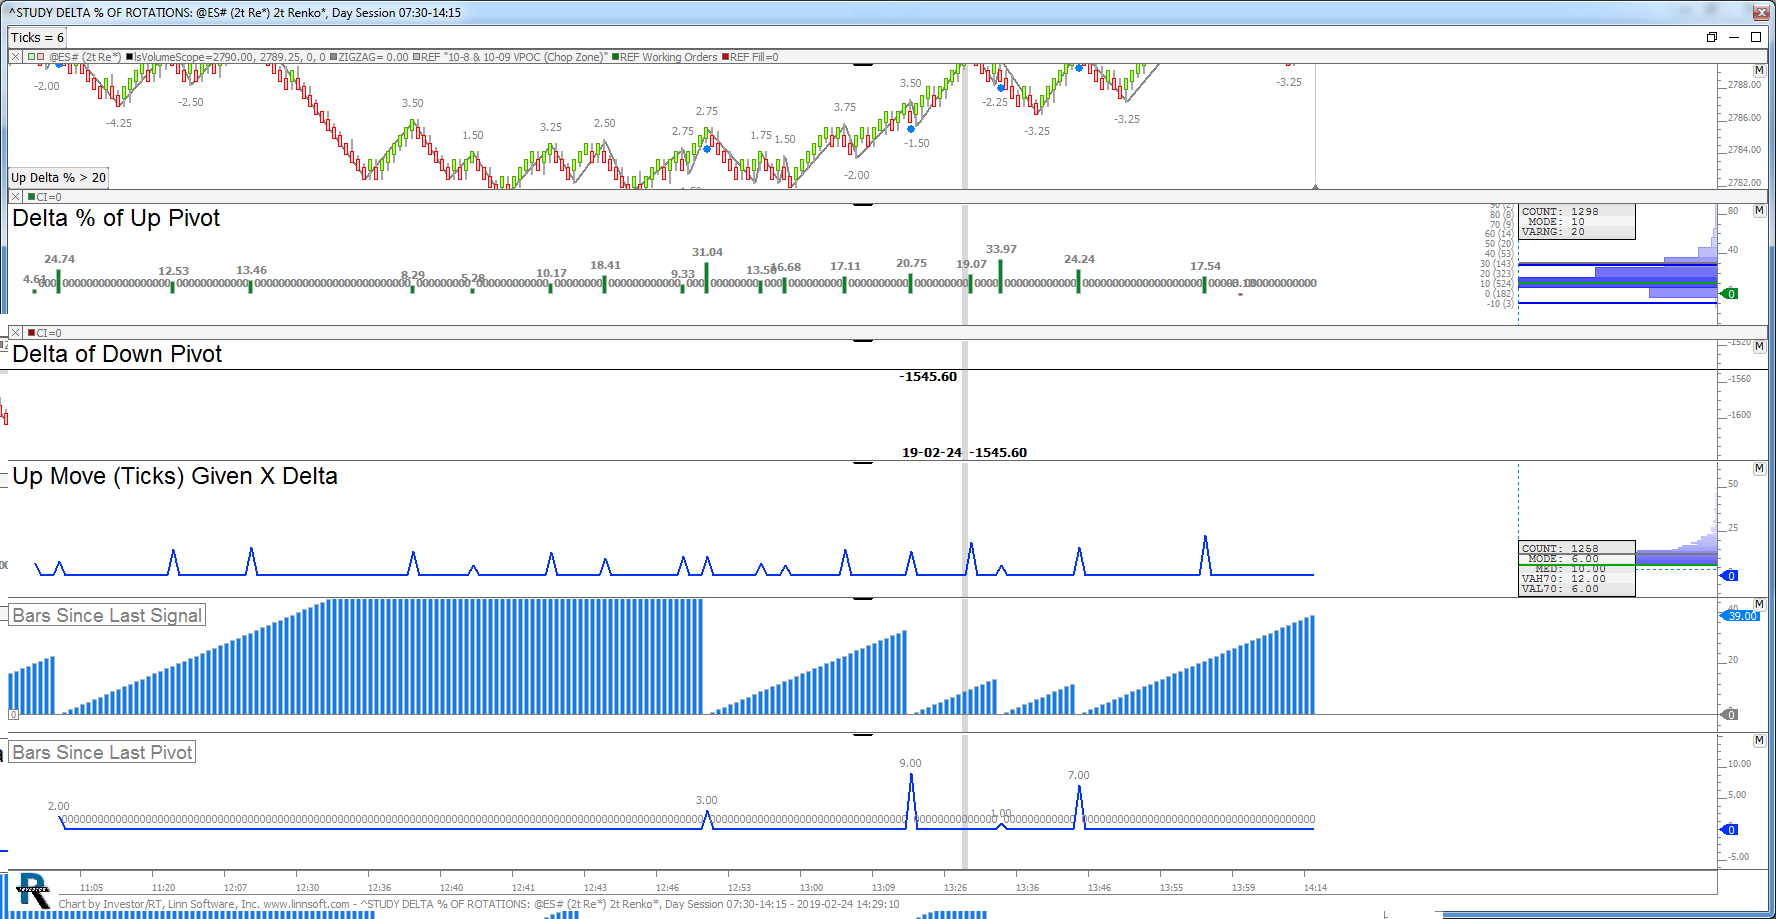Click the blue 0 marker on Bars Since Pivot scale
Image resolution: width=1776 pixels, height=919 pixels.
[x=1730, y=829]
